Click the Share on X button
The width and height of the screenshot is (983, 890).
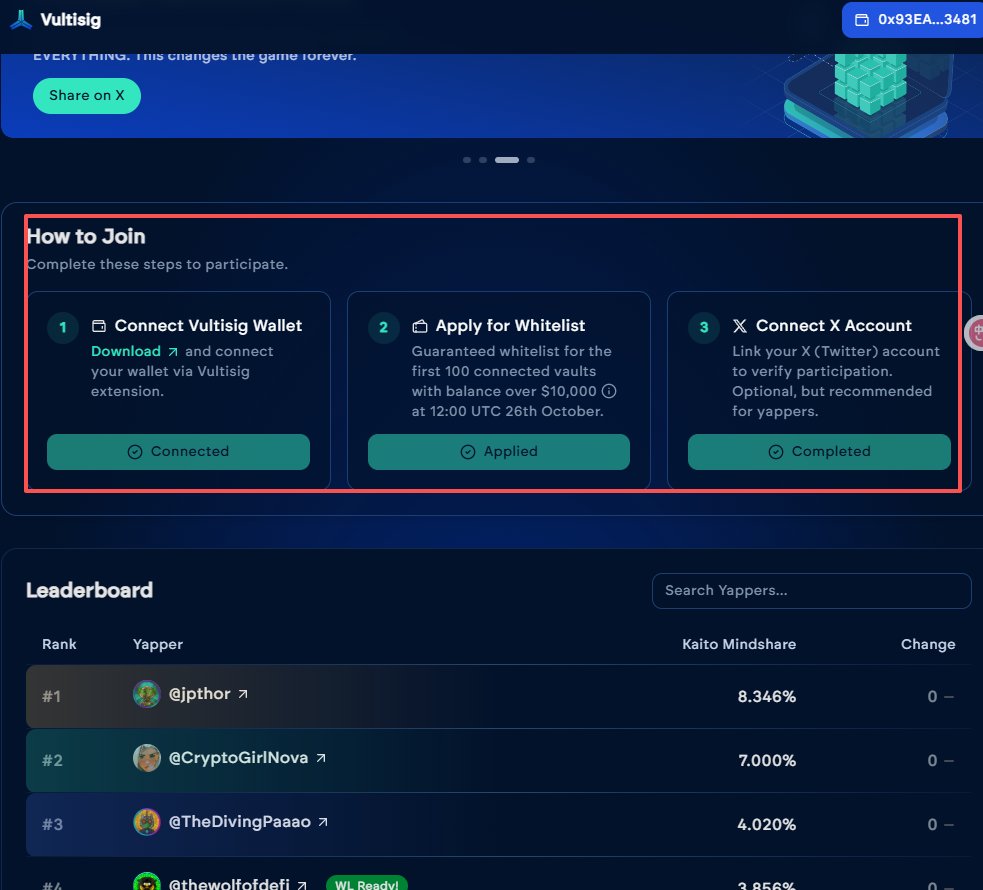pyautogui.click(x=87, y=95)
